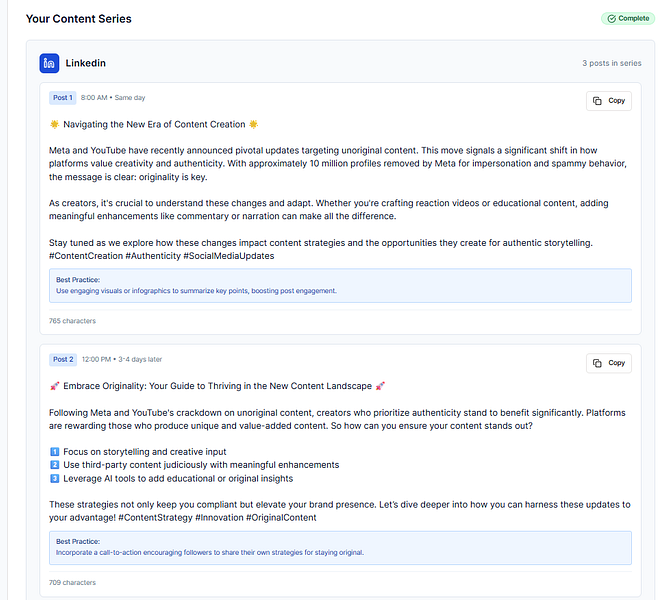
Task: Copy the Post 1 content
Action: click(x=609, y=101)
